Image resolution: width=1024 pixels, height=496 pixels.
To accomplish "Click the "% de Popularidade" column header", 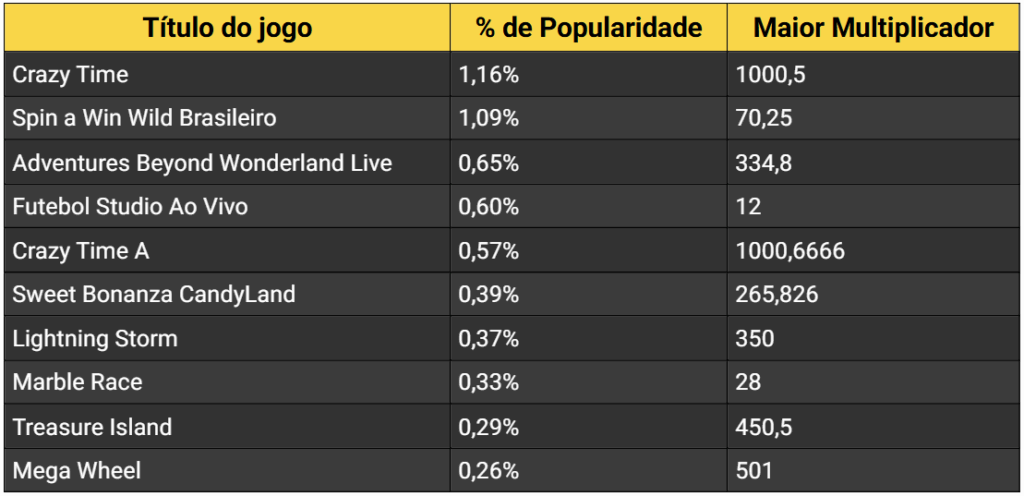I will 588,28.
